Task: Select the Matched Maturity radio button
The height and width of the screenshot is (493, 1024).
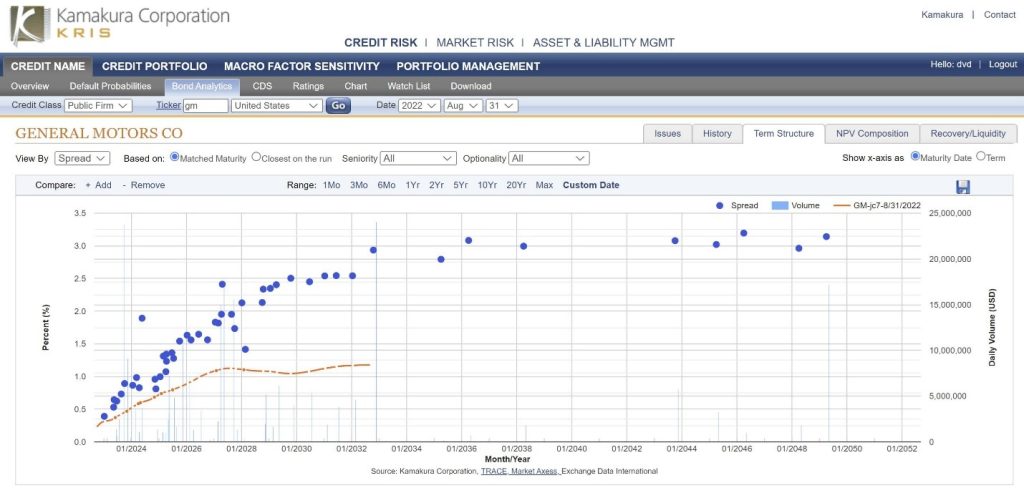Action: pyautogui.click(x=174, y=157)
